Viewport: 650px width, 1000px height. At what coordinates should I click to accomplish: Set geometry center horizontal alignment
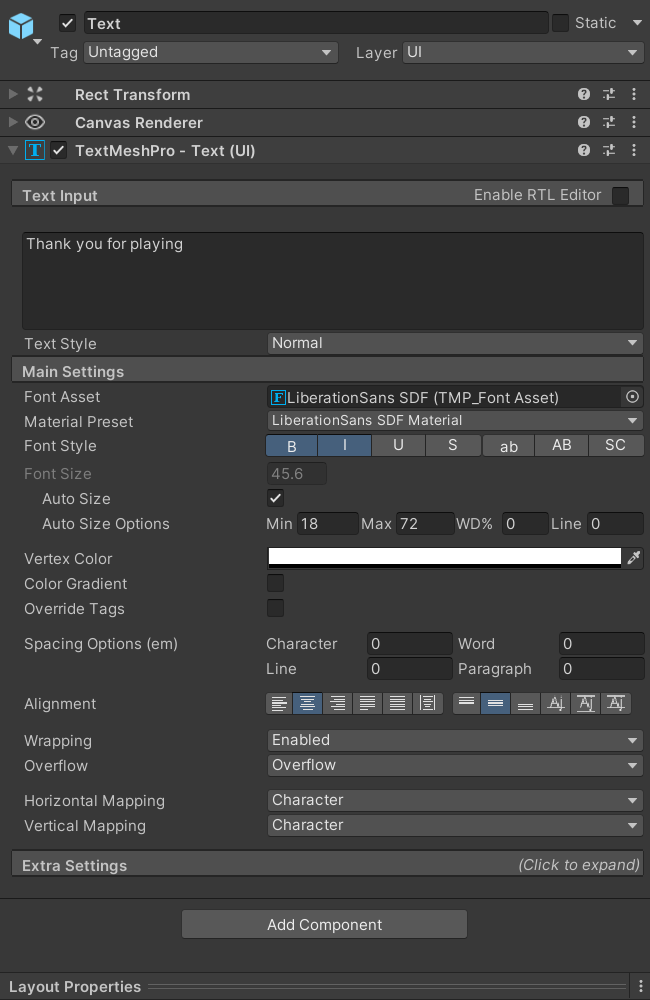(x=427, y=703)
